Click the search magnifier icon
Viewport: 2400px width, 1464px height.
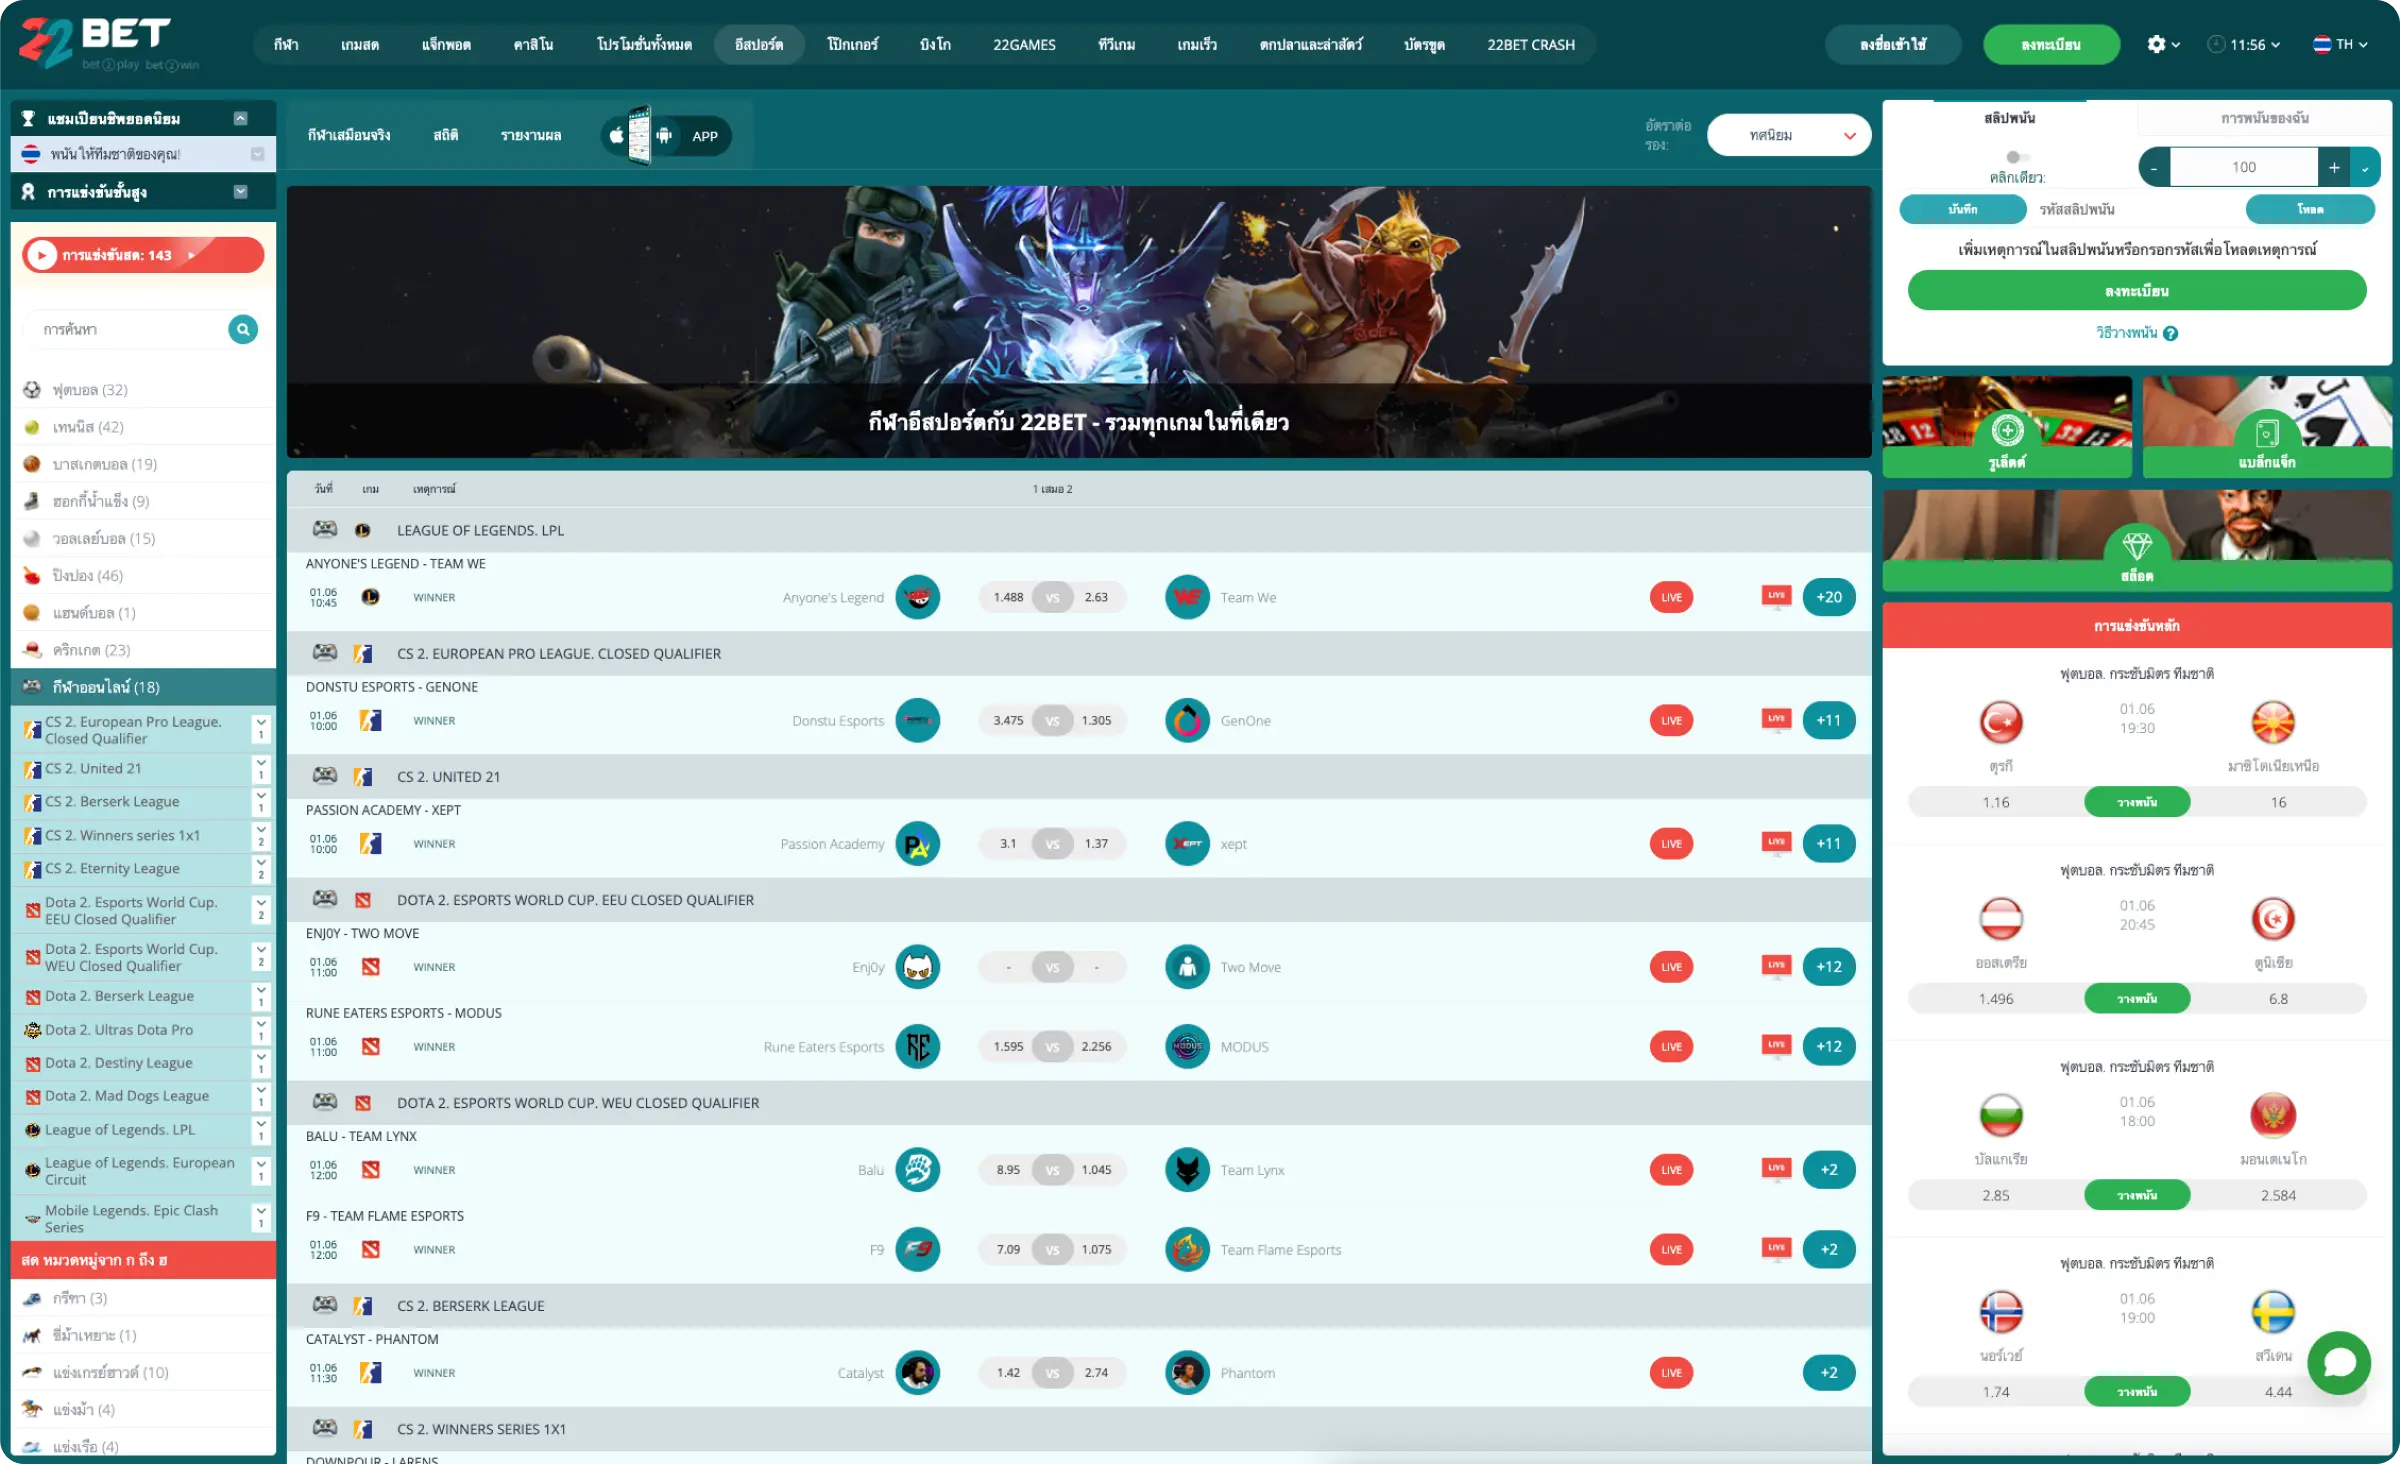tap(242, 329)
